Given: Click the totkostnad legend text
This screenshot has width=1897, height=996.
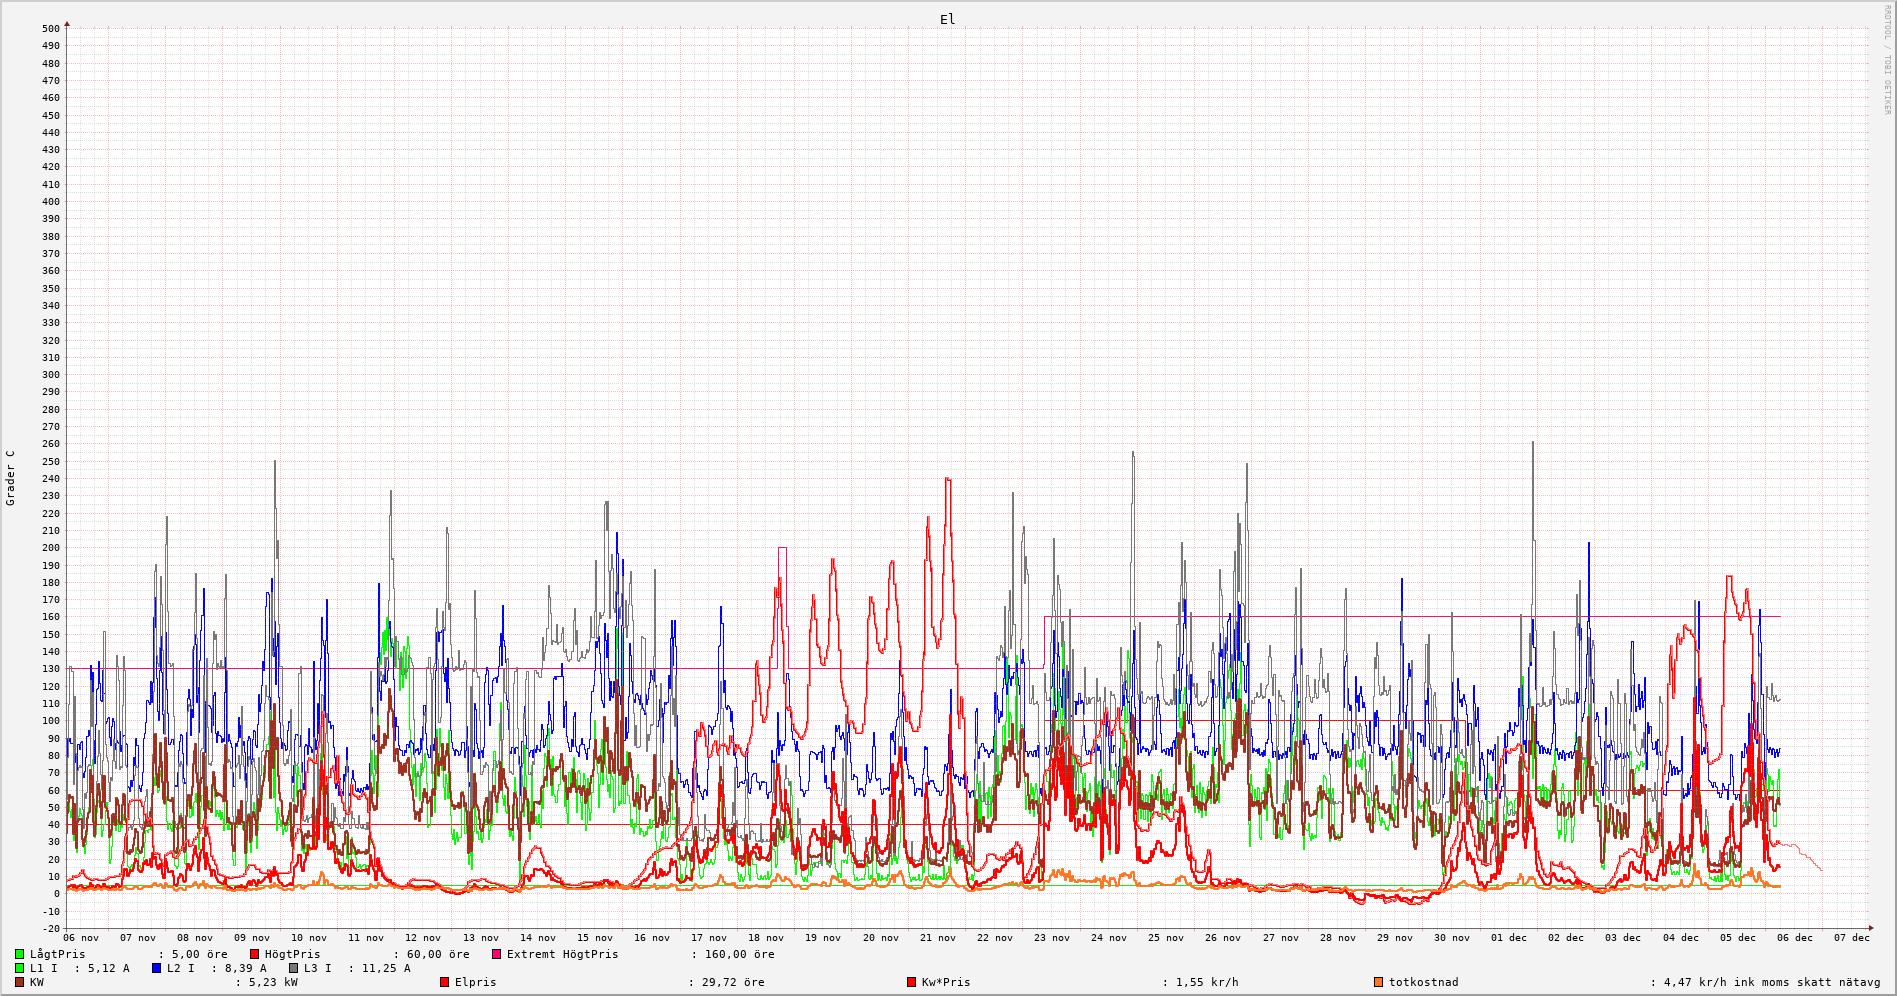Looking at the screenshot, I should (x=1423, y=983).
